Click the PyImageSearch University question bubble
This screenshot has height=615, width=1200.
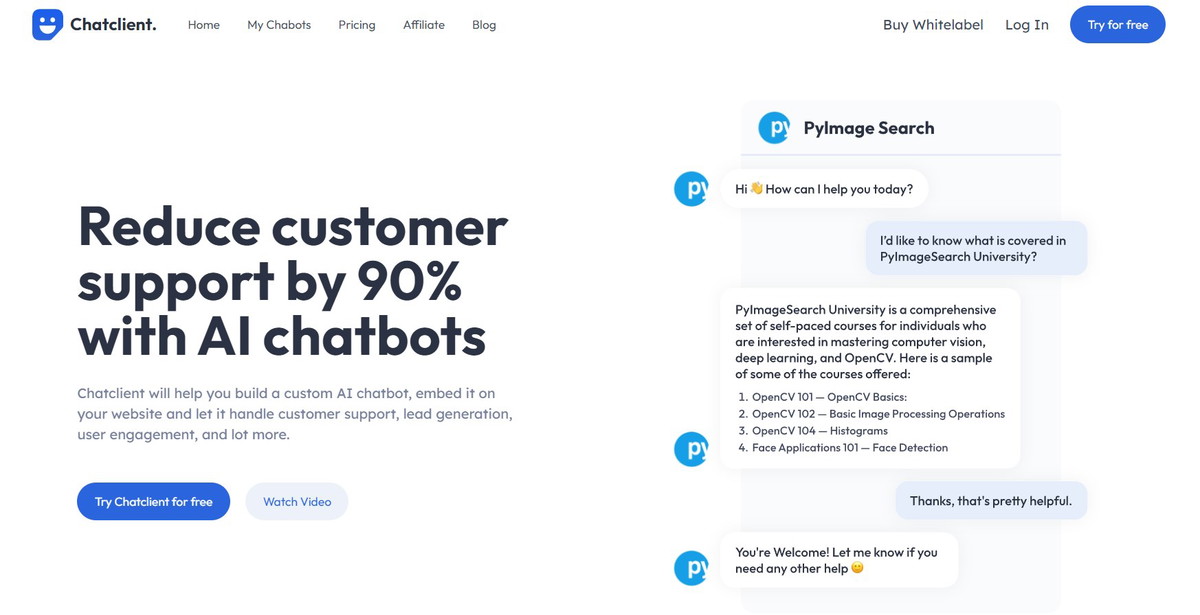tap(975, 248)
